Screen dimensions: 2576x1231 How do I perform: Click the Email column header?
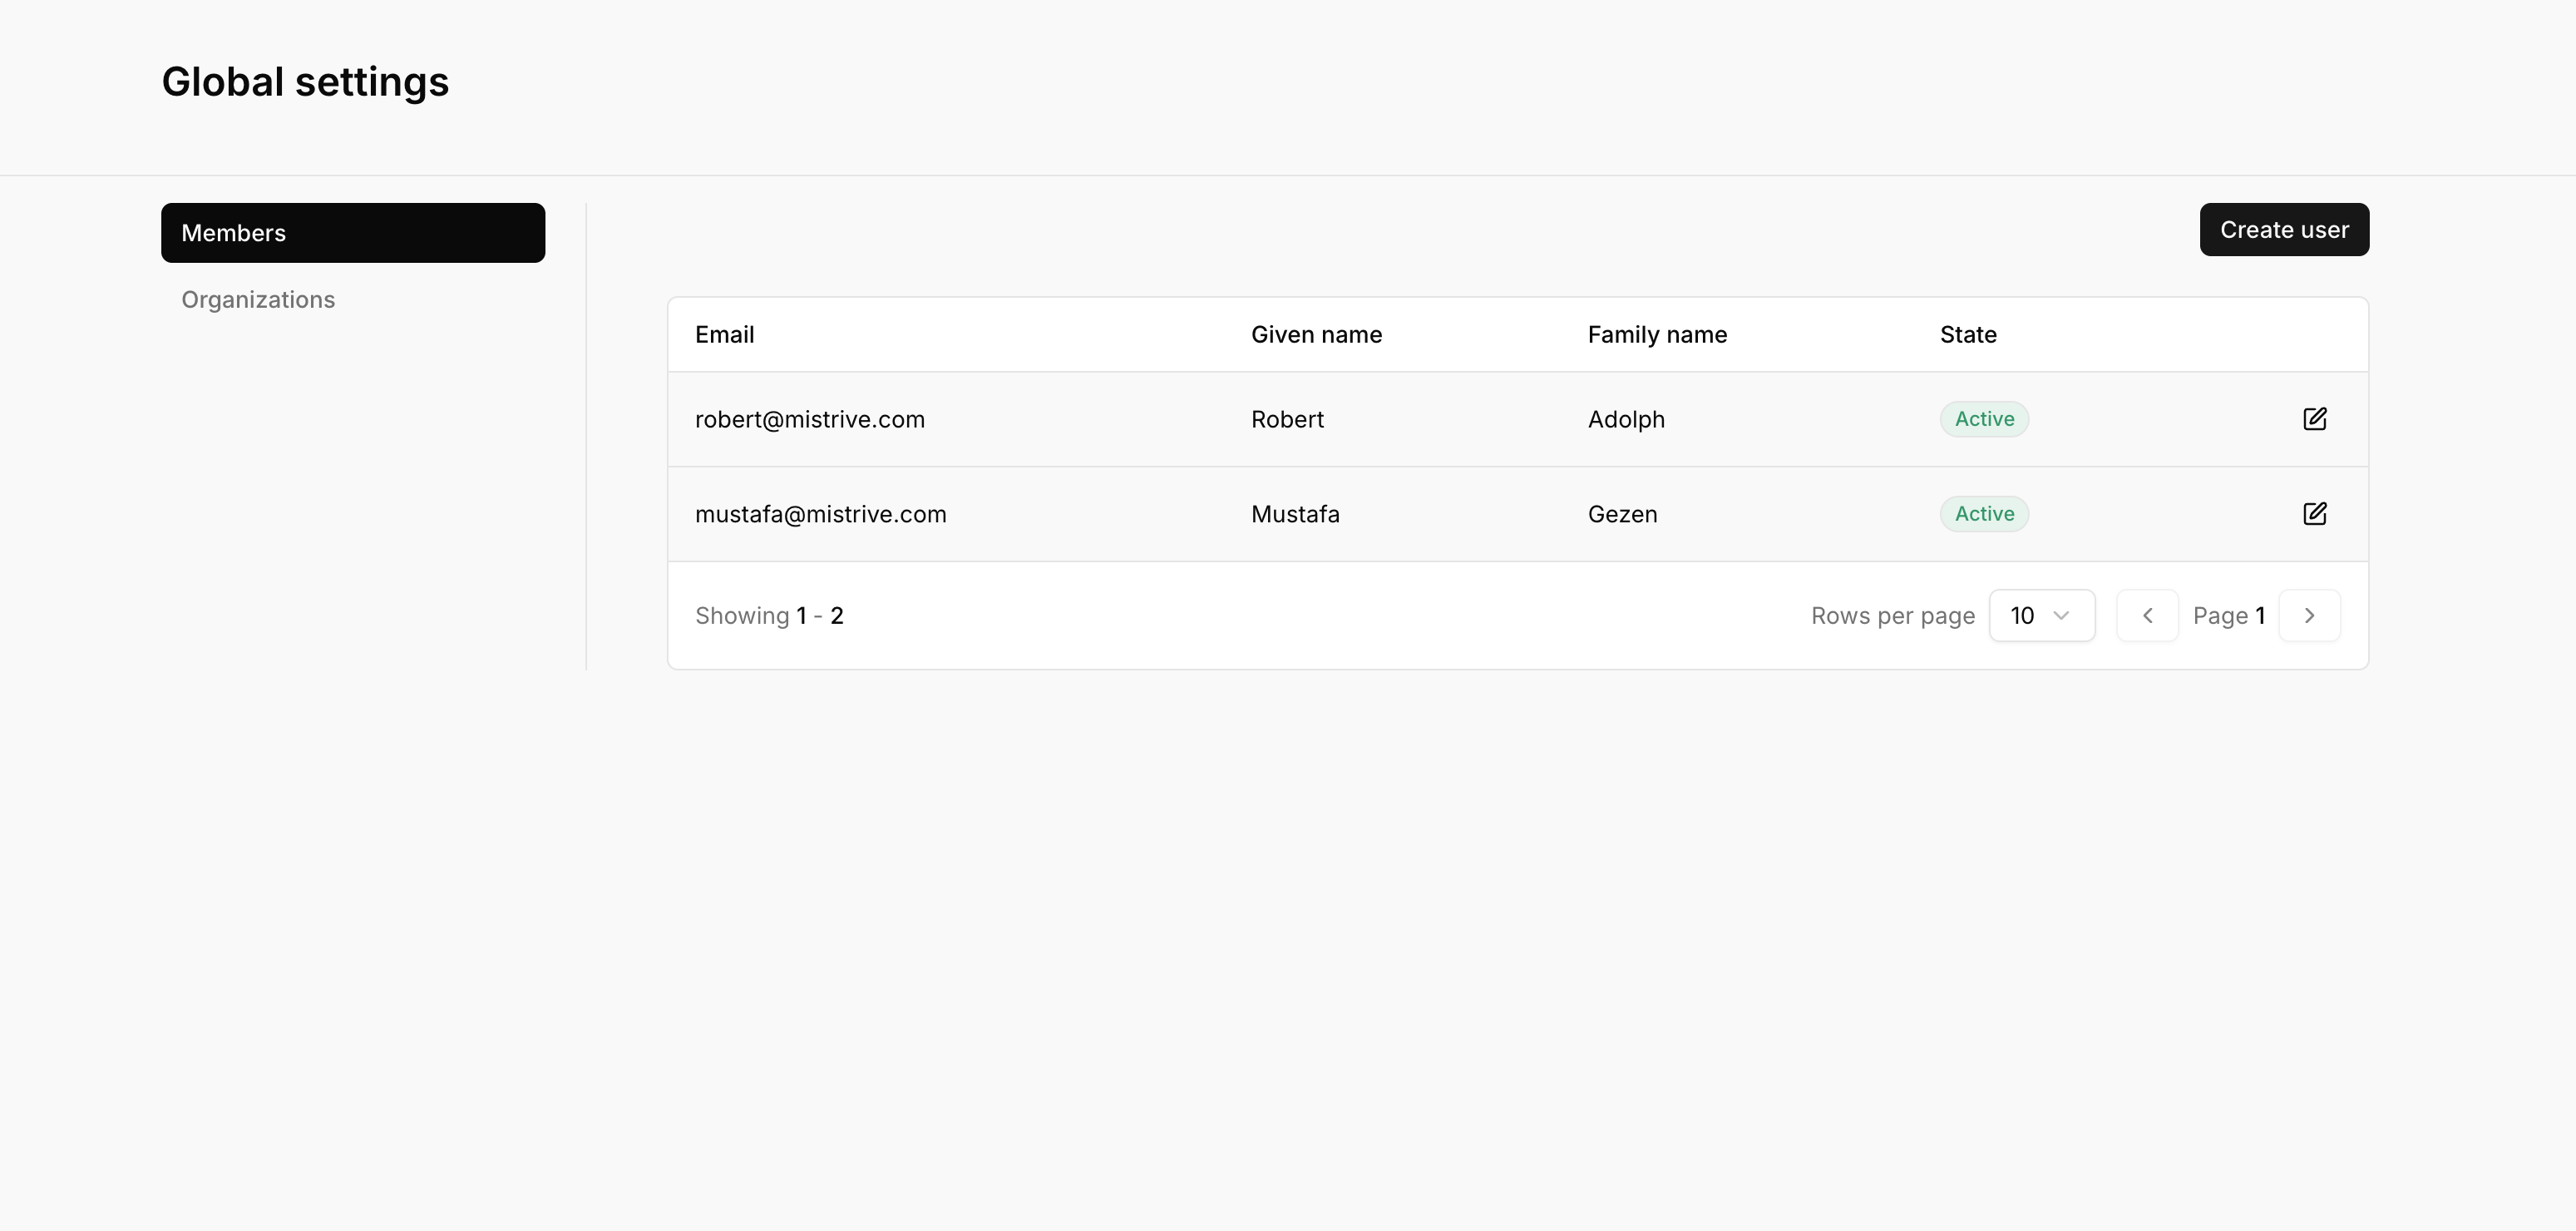click(x=724, y=334)
